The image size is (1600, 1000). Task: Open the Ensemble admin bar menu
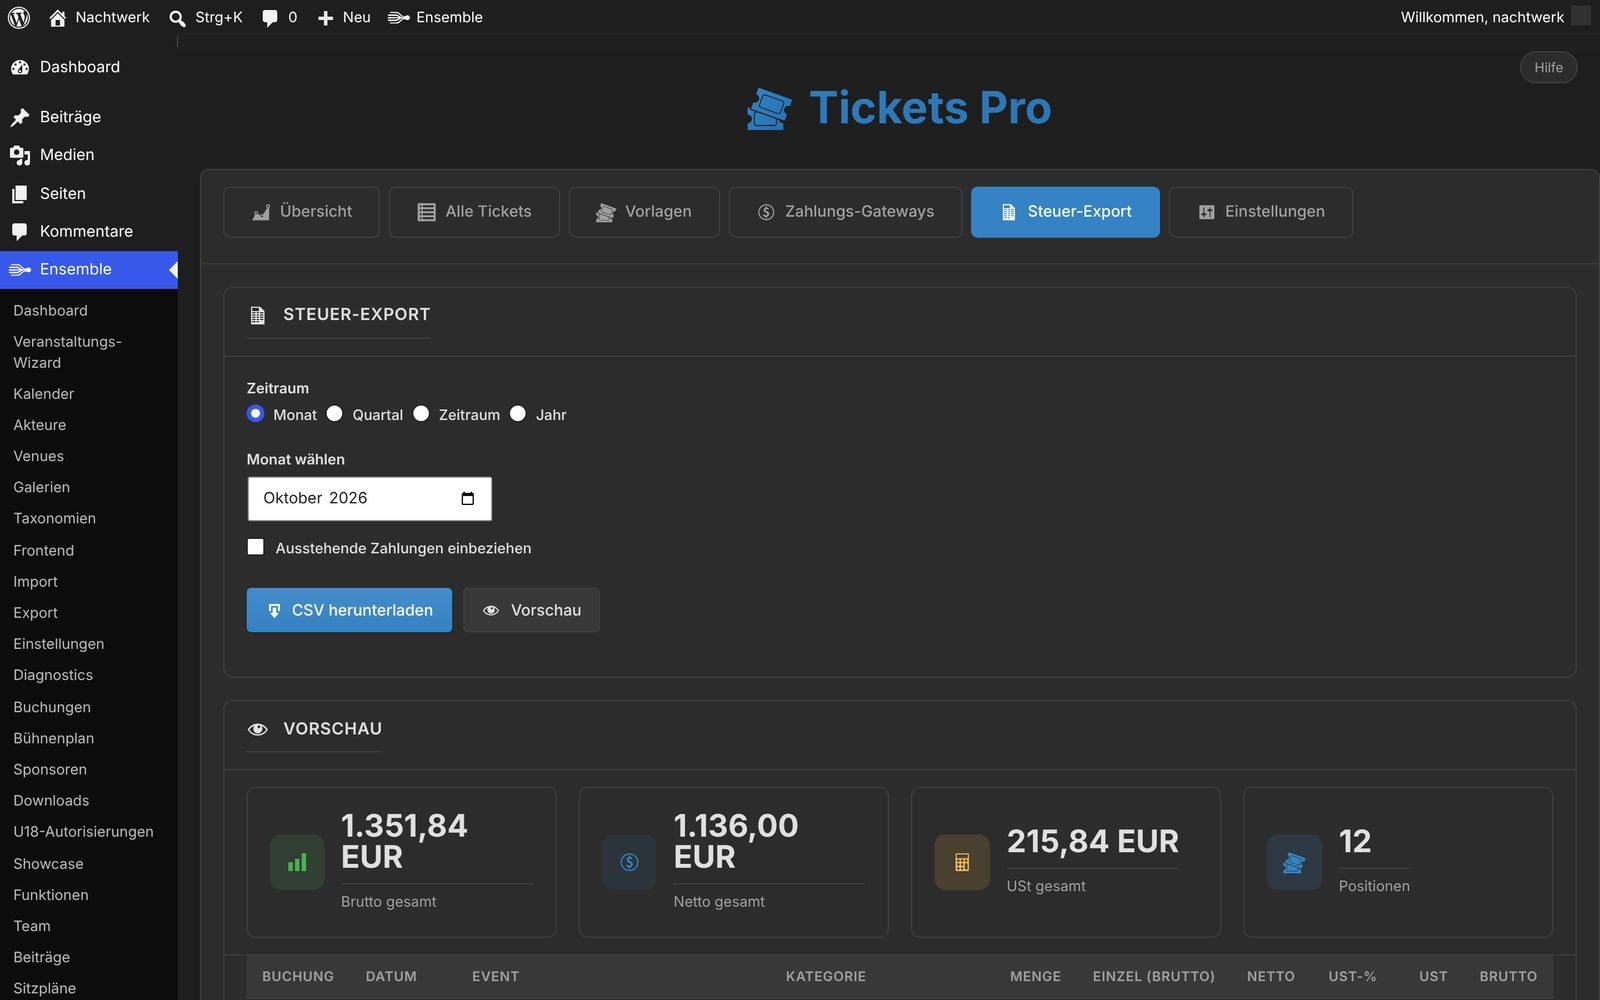(436, 17)
